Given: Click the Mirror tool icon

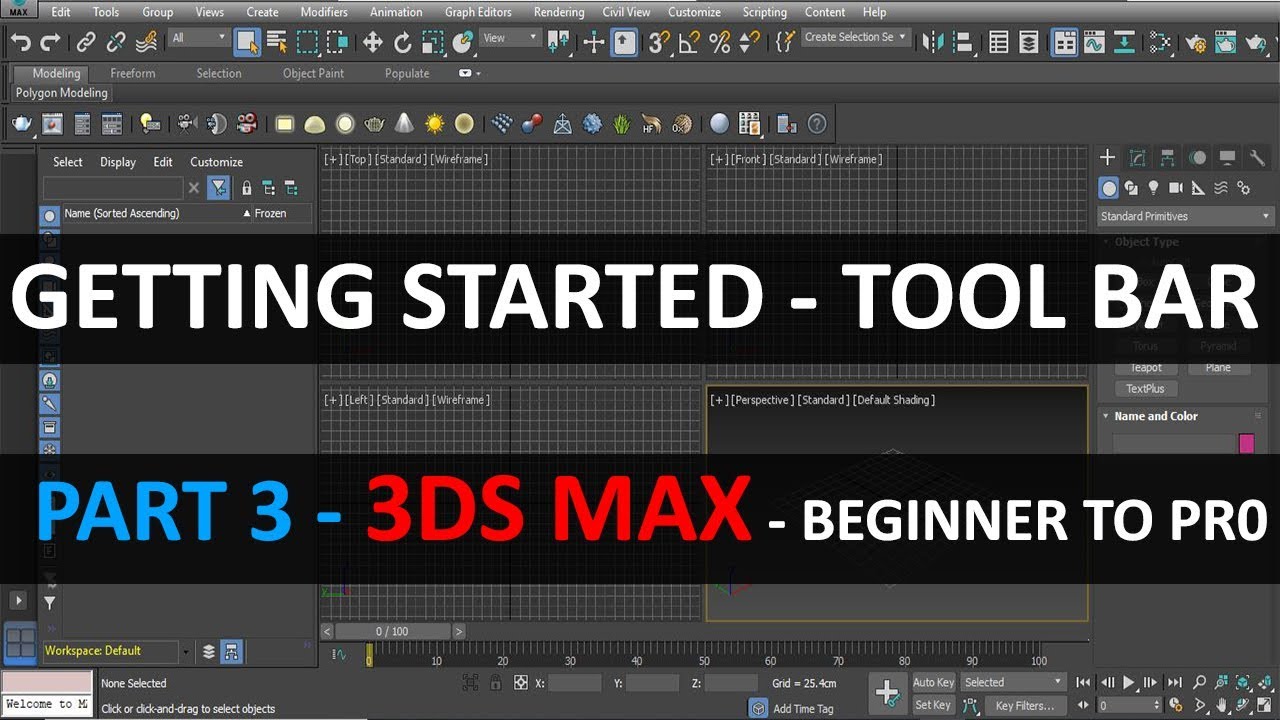Looking at the screenshot, I should (933, 42).
